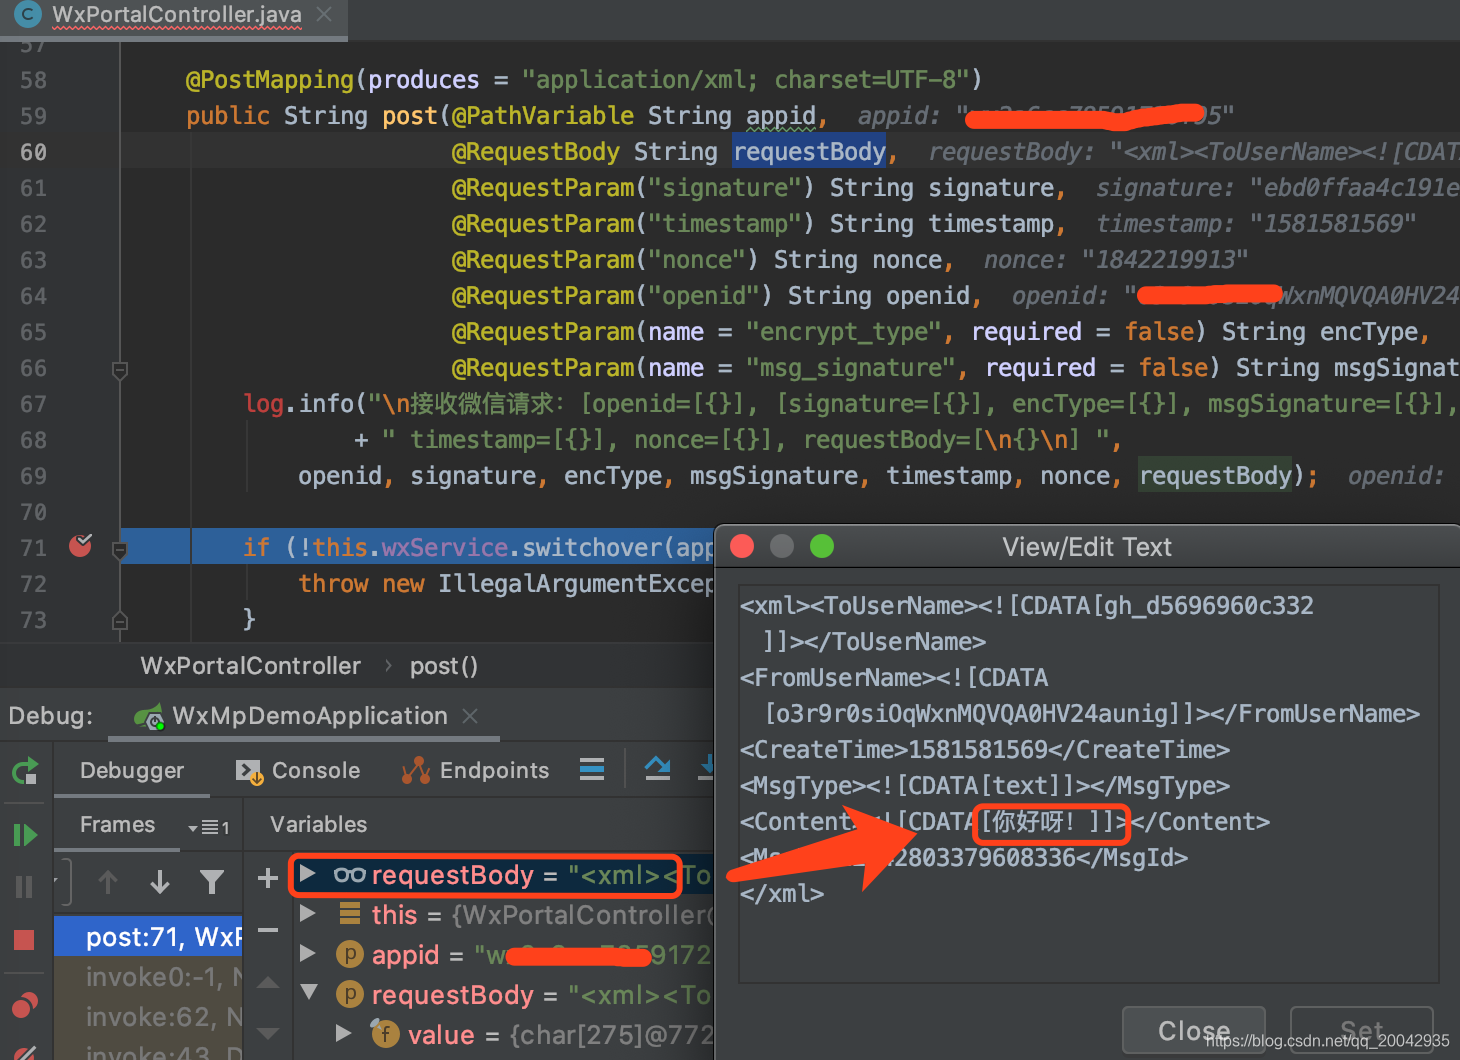This screenshot has height=1060, width=1460.
Task: Open the threads dropdown next to Frames
Action: 209,827
